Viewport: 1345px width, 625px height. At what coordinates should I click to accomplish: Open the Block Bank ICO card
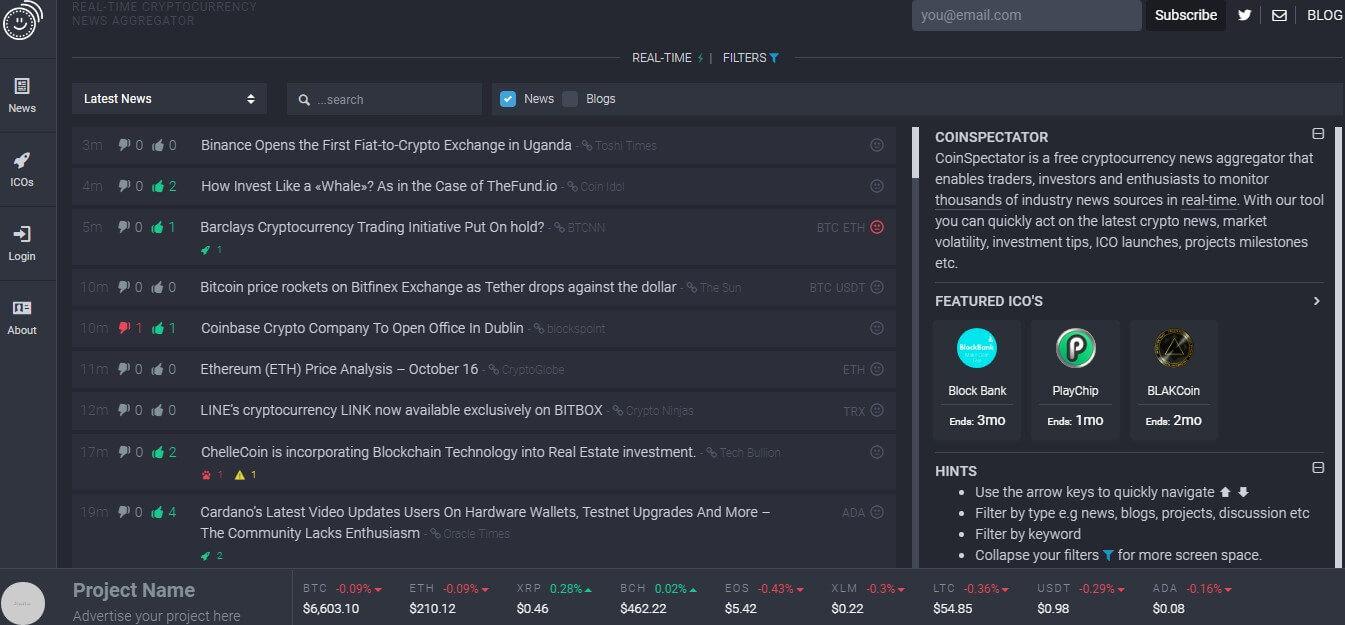click(977, 380)
